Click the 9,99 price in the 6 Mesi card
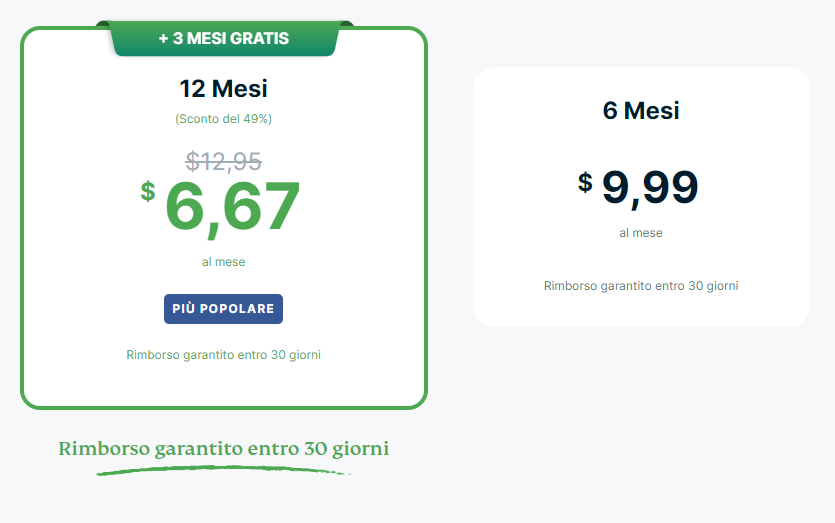The image size is (835, 523). [650, 187]
